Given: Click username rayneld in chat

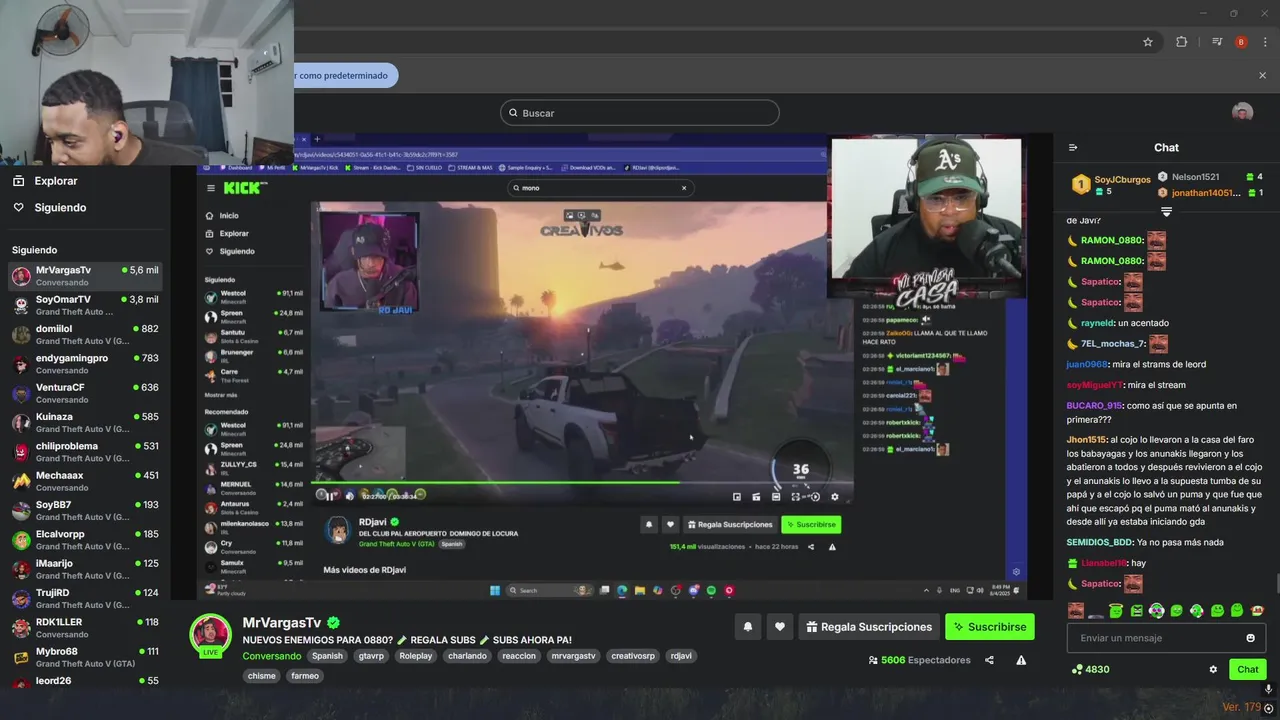Looking at the screenshot, I should pos(1097,323).
